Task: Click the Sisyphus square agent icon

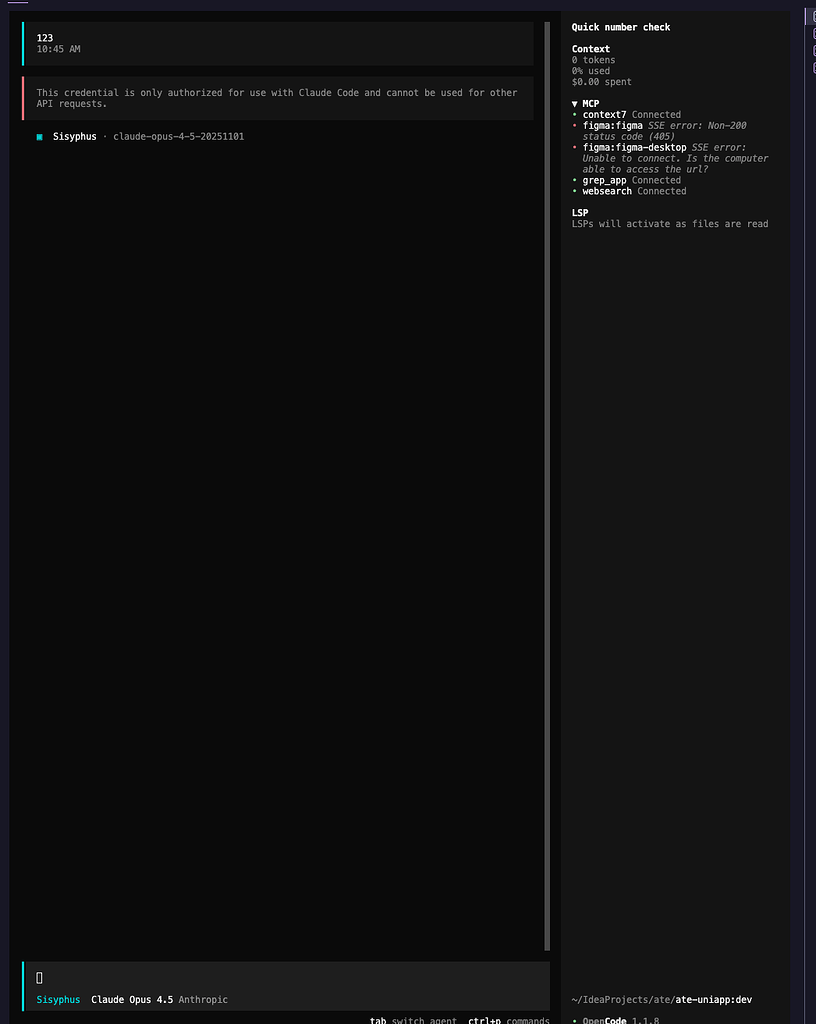Action: coord(39,137)
